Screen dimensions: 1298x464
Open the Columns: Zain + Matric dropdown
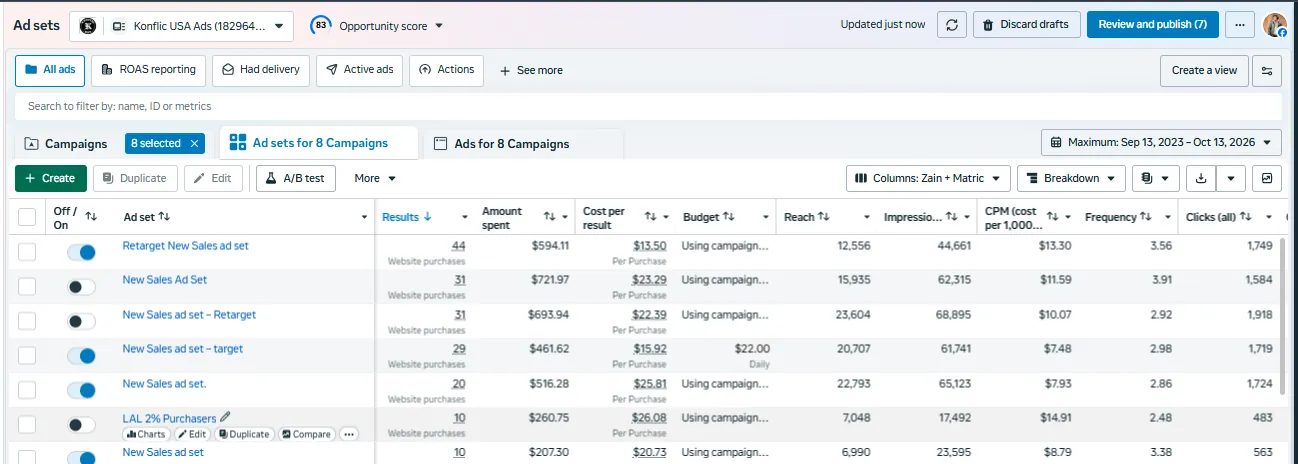point(928,178)
